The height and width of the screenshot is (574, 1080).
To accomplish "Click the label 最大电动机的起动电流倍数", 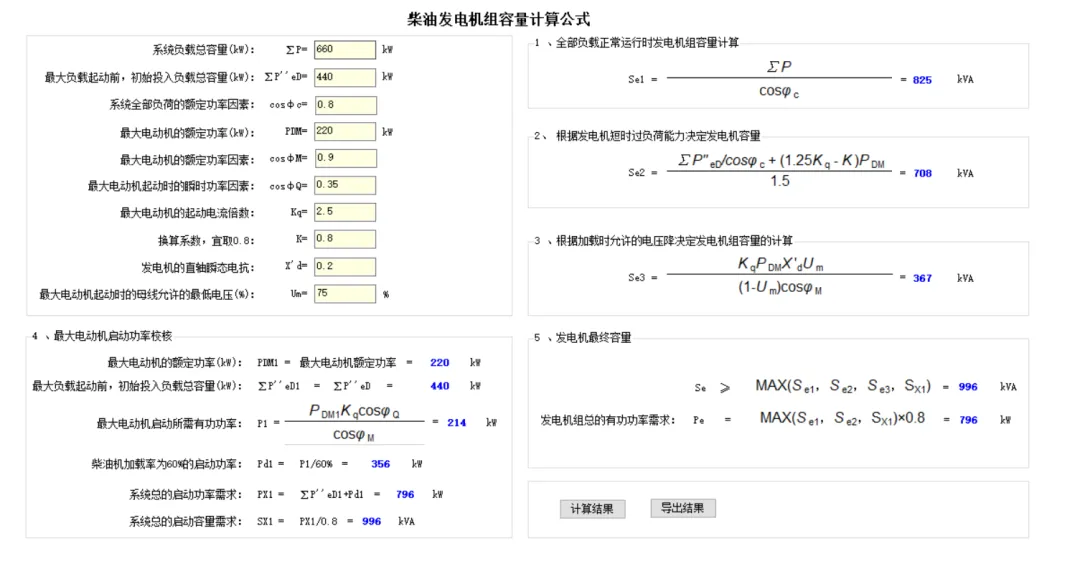I will [x=187, y=213].
